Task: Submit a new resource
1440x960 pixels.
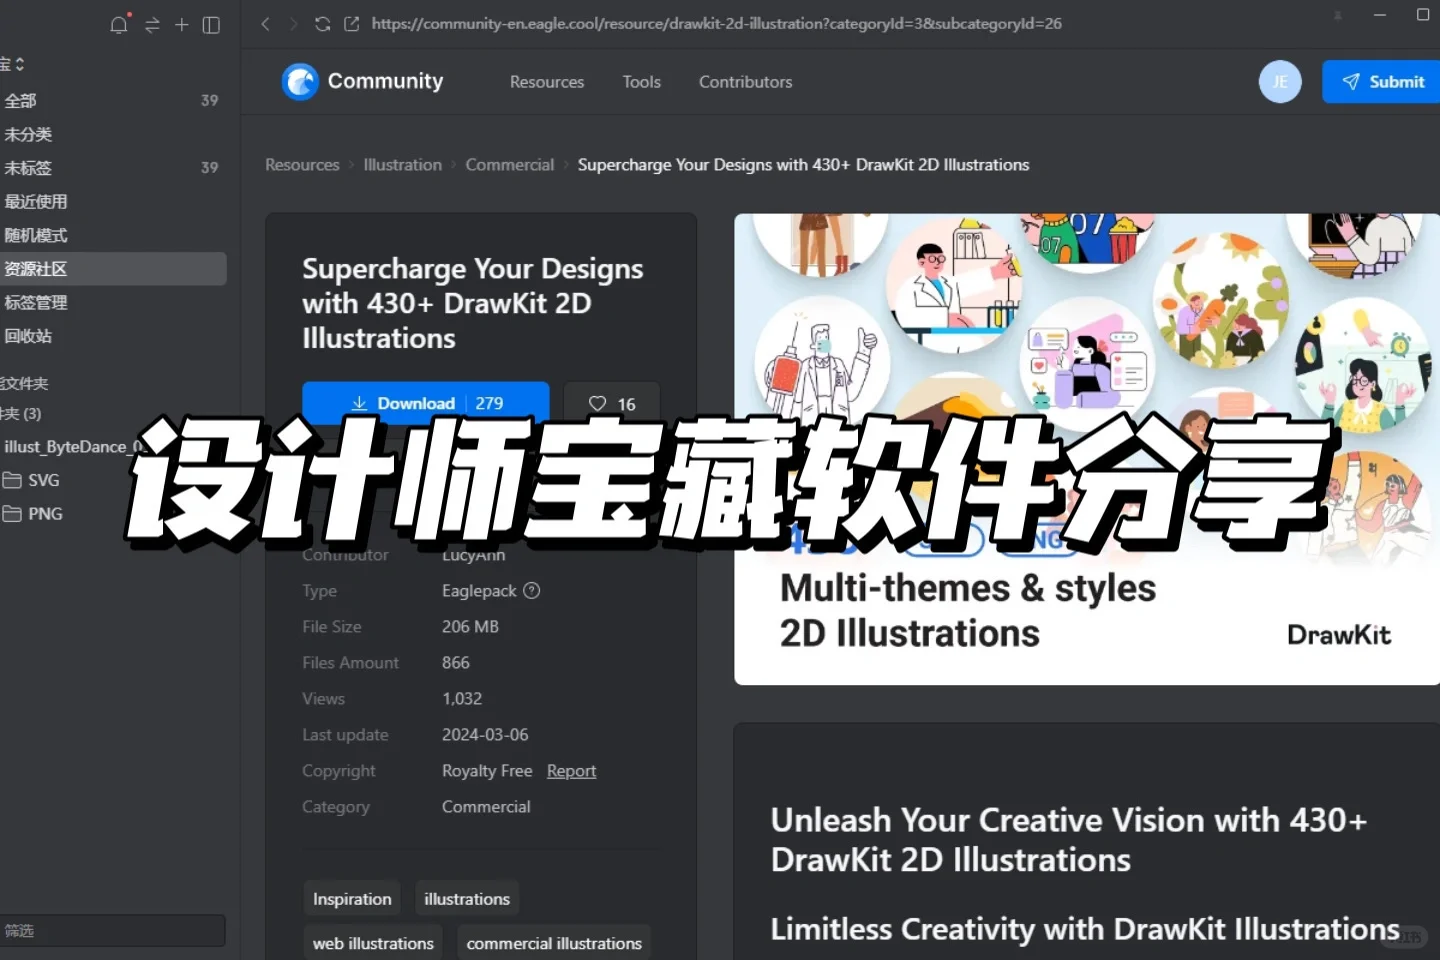Action: [1382, 82]
